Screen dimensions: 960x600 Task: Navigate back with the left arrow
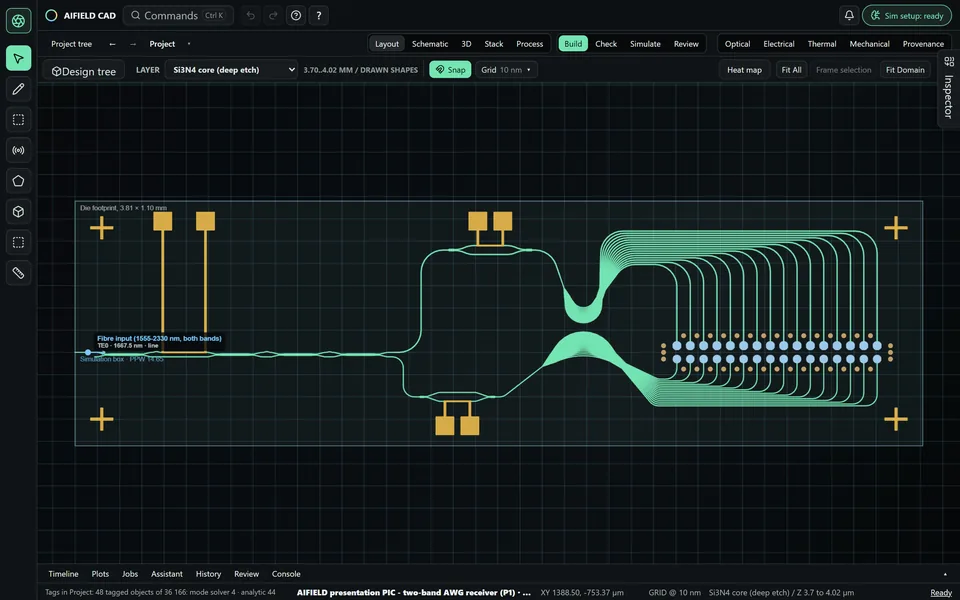point(112,44)
